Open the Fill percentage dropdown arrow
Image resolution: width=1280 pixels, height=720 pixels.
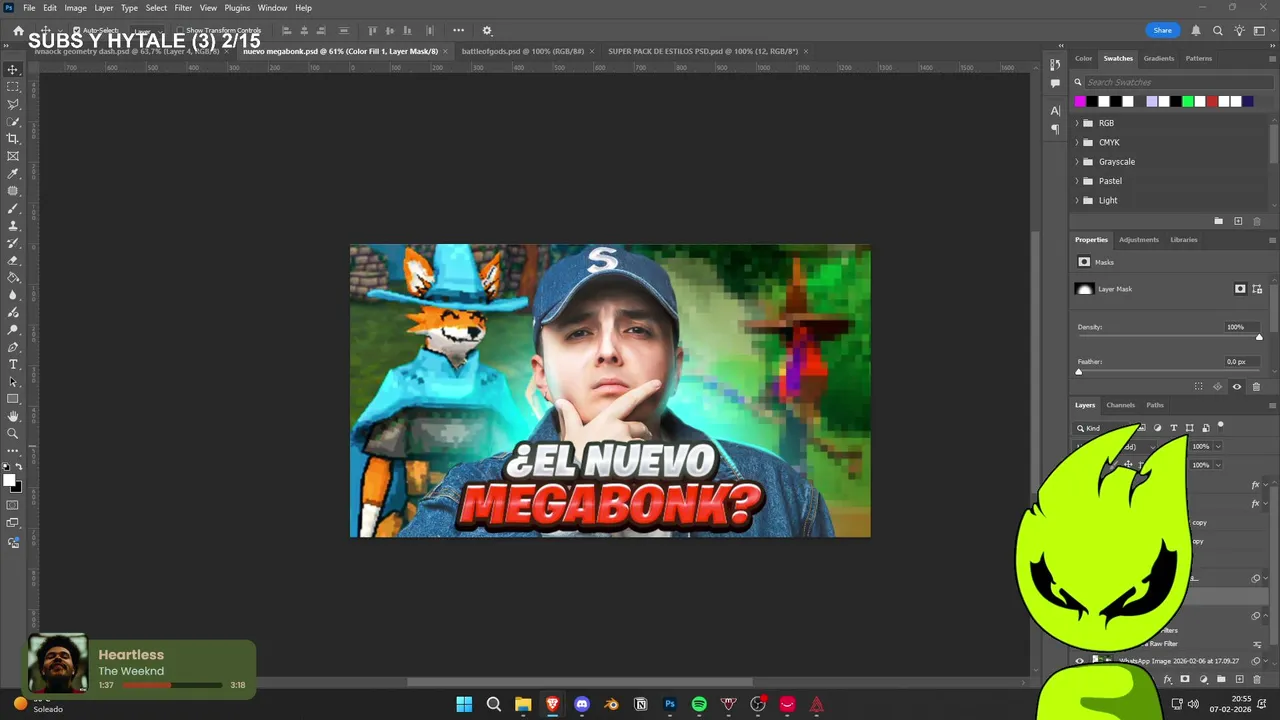pos(1217,465)
